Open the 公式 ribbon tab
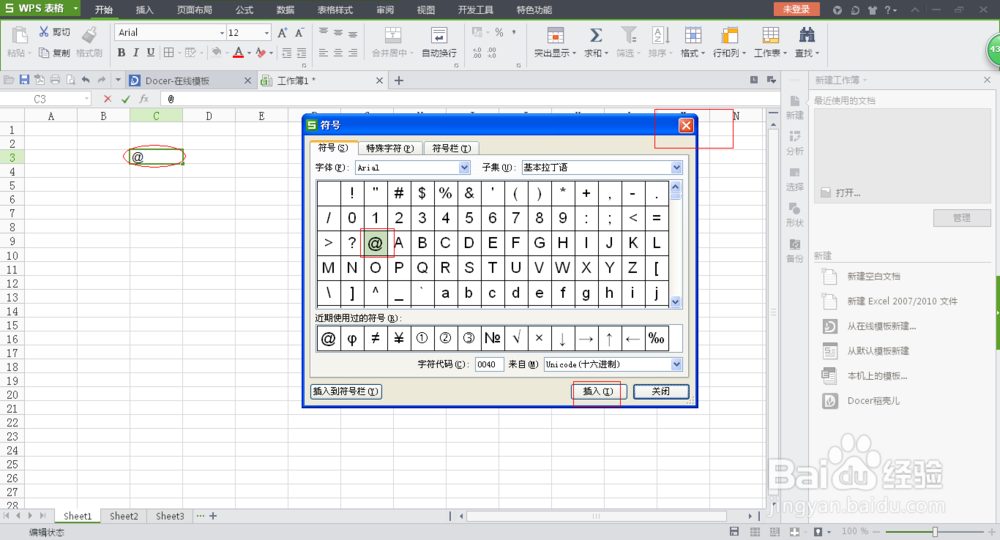Image resolution: width=1000 pixels, height=540 pixels. 244,10
